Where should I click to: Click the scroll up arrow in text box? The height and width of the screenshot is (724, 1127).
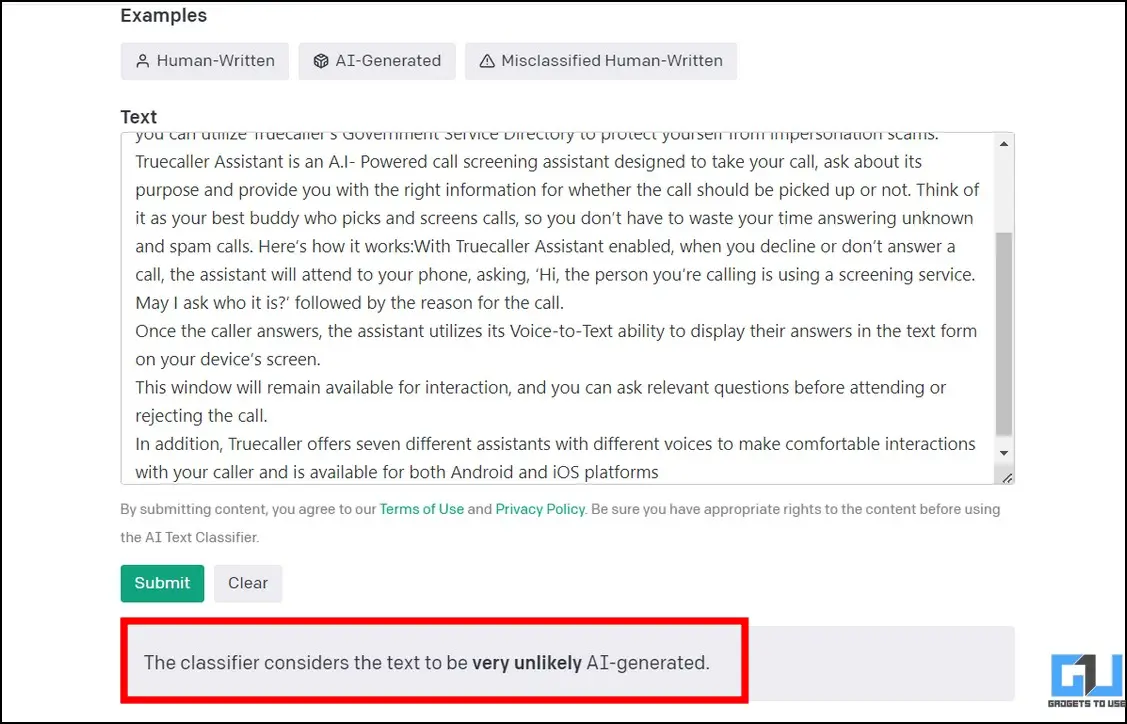[1004, 144]
